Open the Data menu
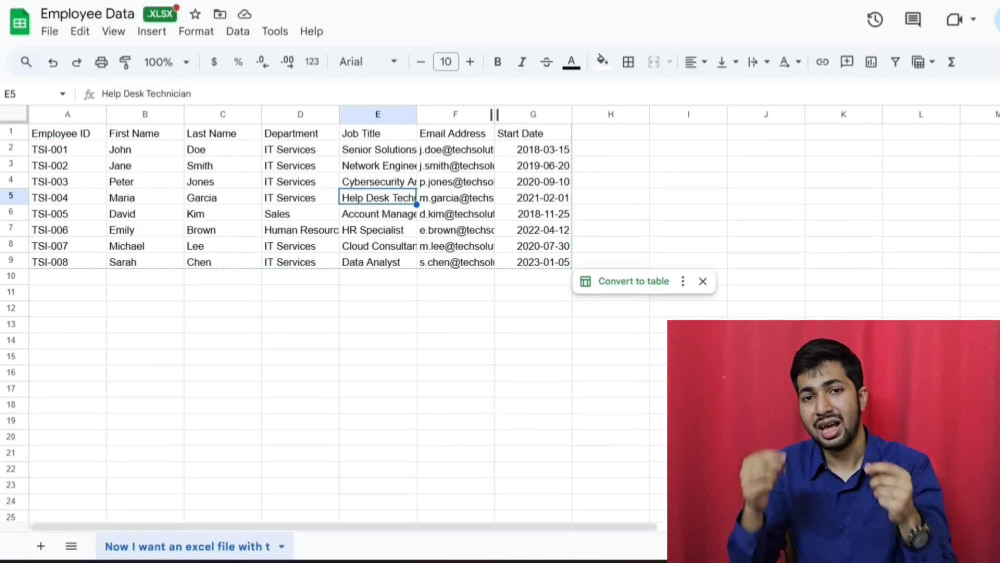1000x563 pixels. tap(237, 31)
